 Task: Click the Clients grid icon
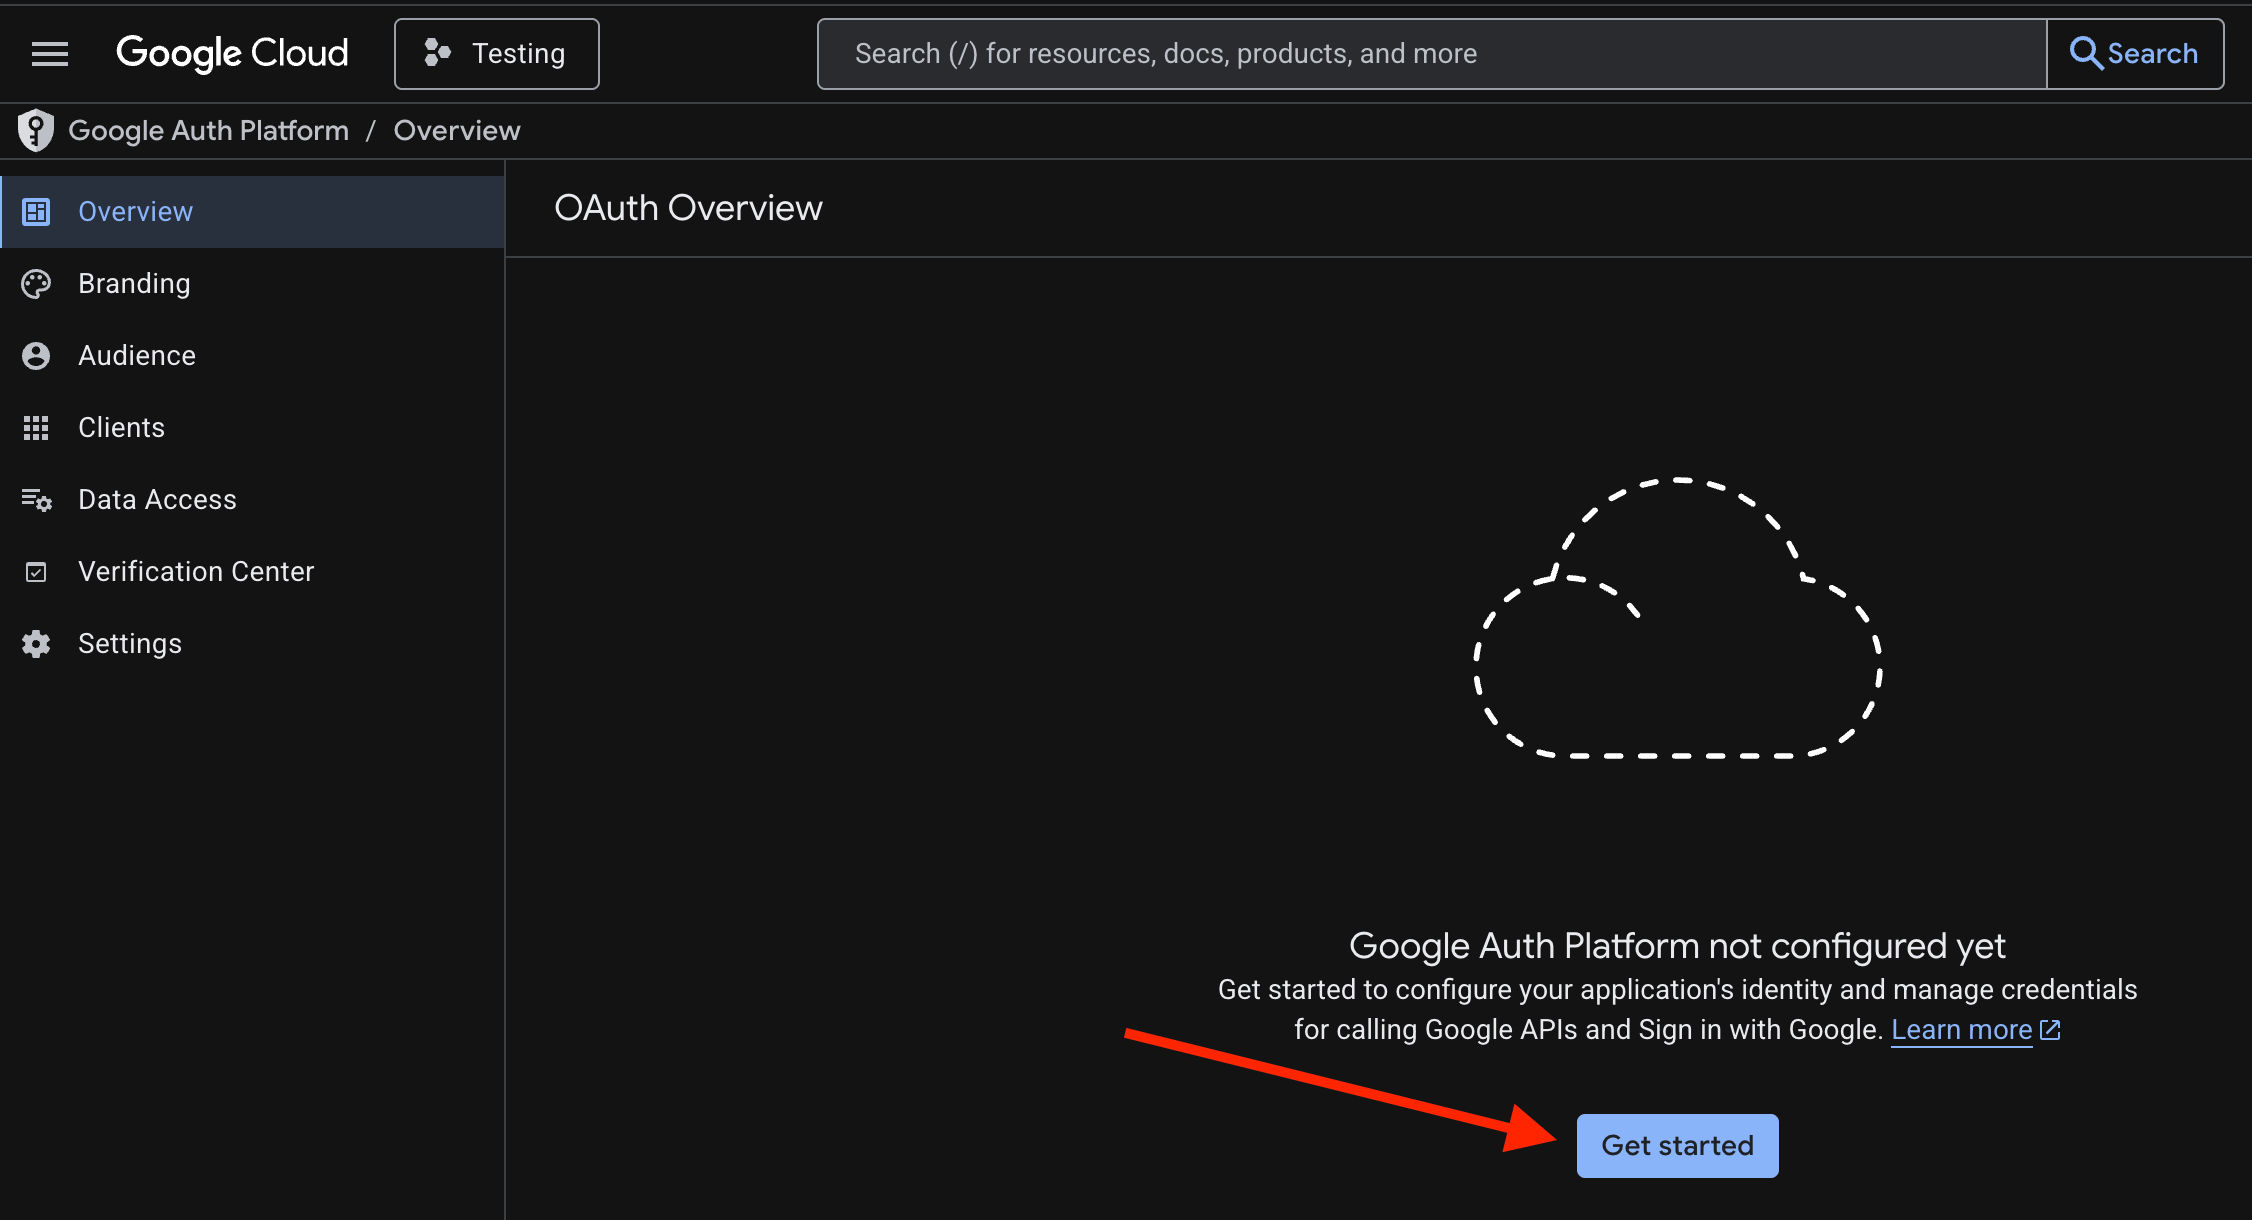pyautogui.click(x=36, y=428)
